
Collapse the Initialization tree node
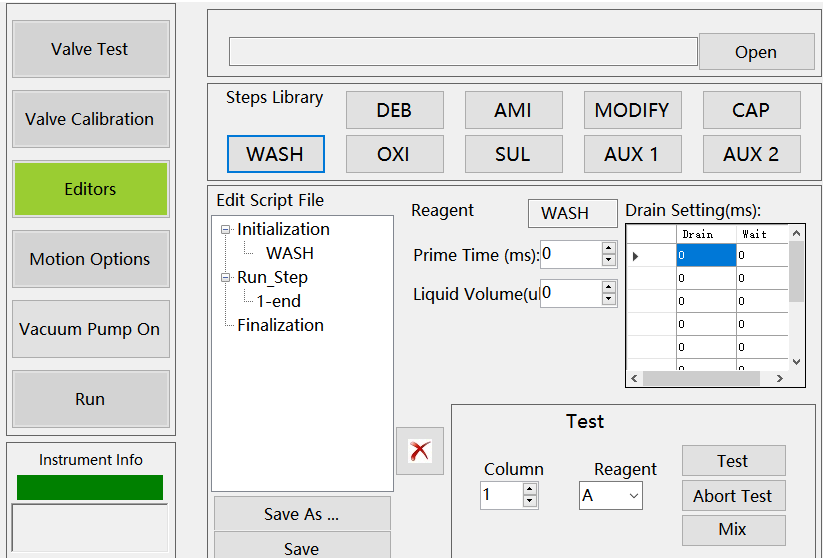coord(227,230)
